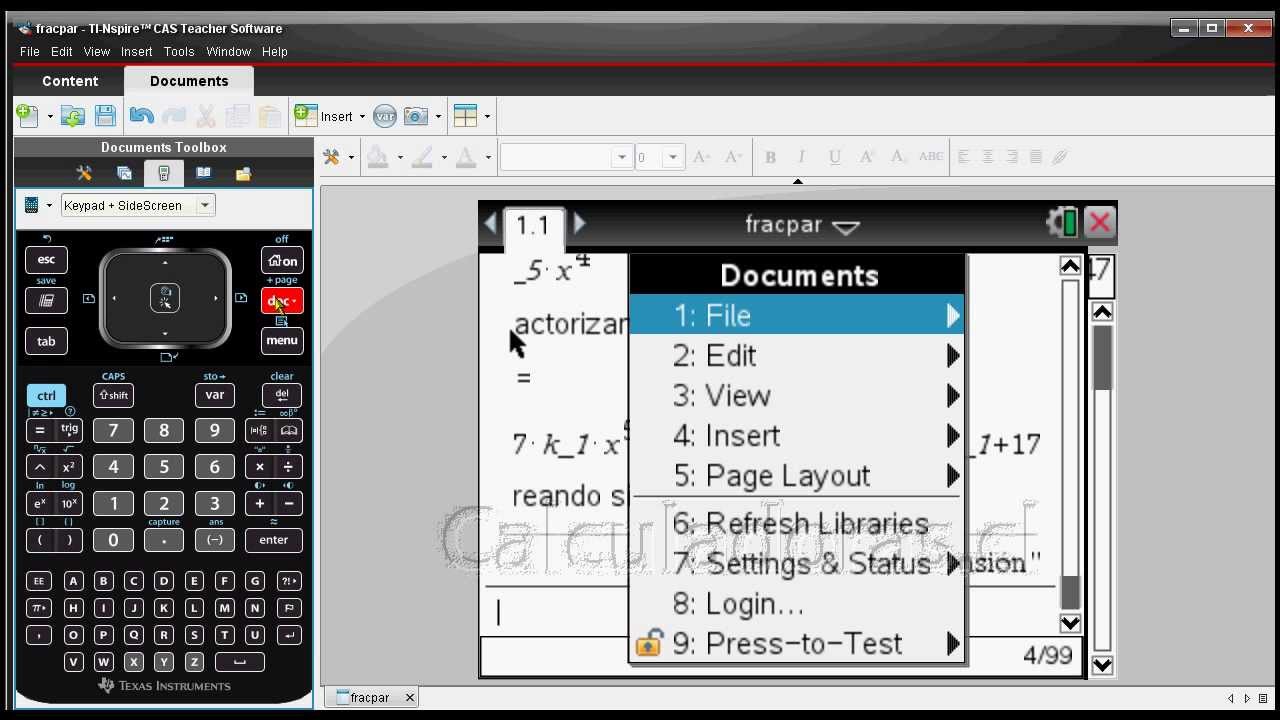Undo the last action in main toolbar
This screenshot has height=720, width=1280.
click(141, 116)
